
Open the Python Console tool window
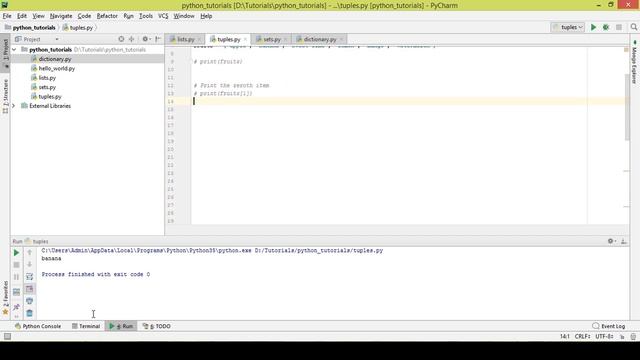38,326
